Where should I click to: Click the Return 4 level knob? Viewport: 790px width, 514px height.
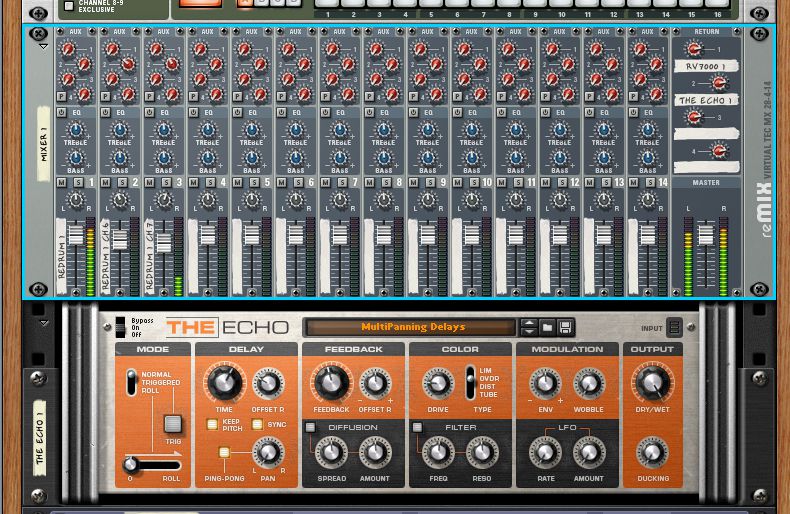click(719, 150)
